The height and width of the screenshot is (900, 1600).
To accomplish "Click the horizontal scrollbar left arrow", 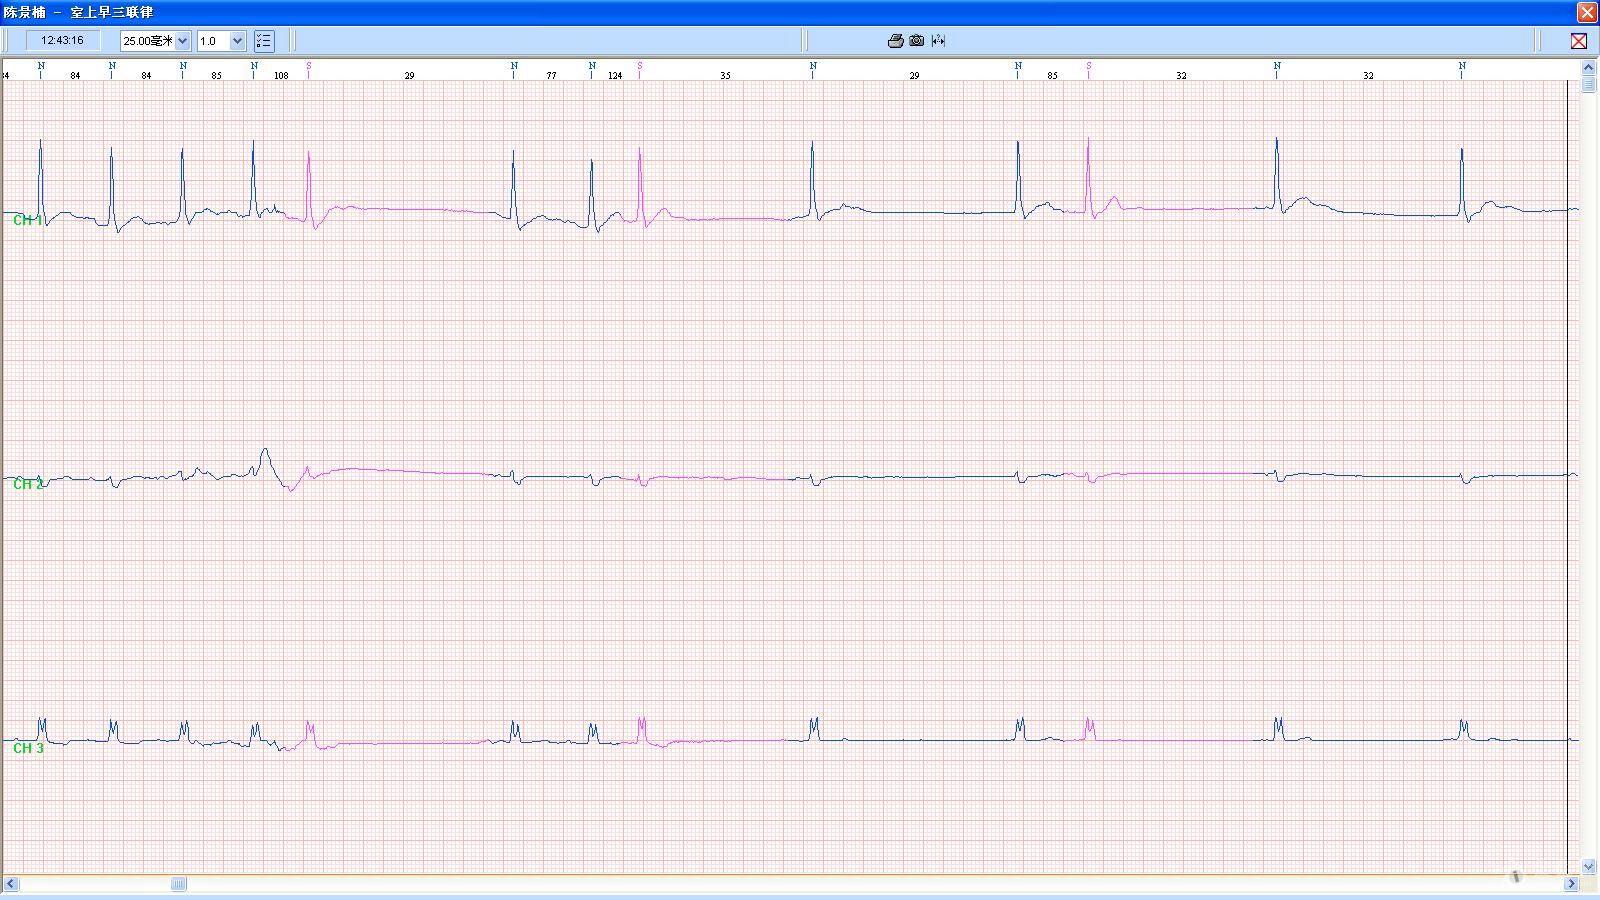I will tap(11, 883).
